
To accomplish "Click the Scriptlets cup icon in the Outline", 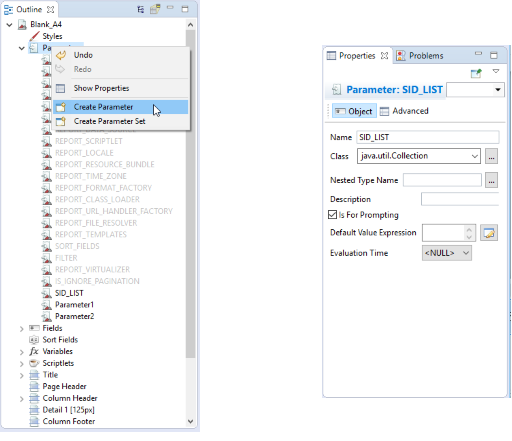I will tap(34, 363).
